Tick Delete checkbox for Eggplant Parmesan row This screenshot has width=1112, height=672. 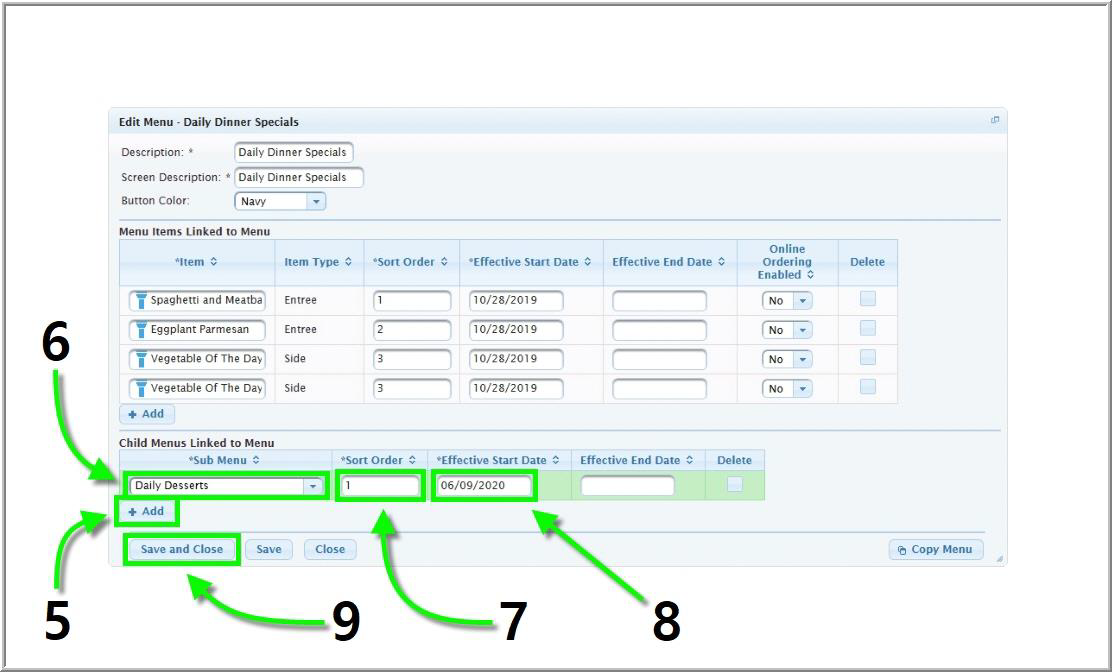867,328
